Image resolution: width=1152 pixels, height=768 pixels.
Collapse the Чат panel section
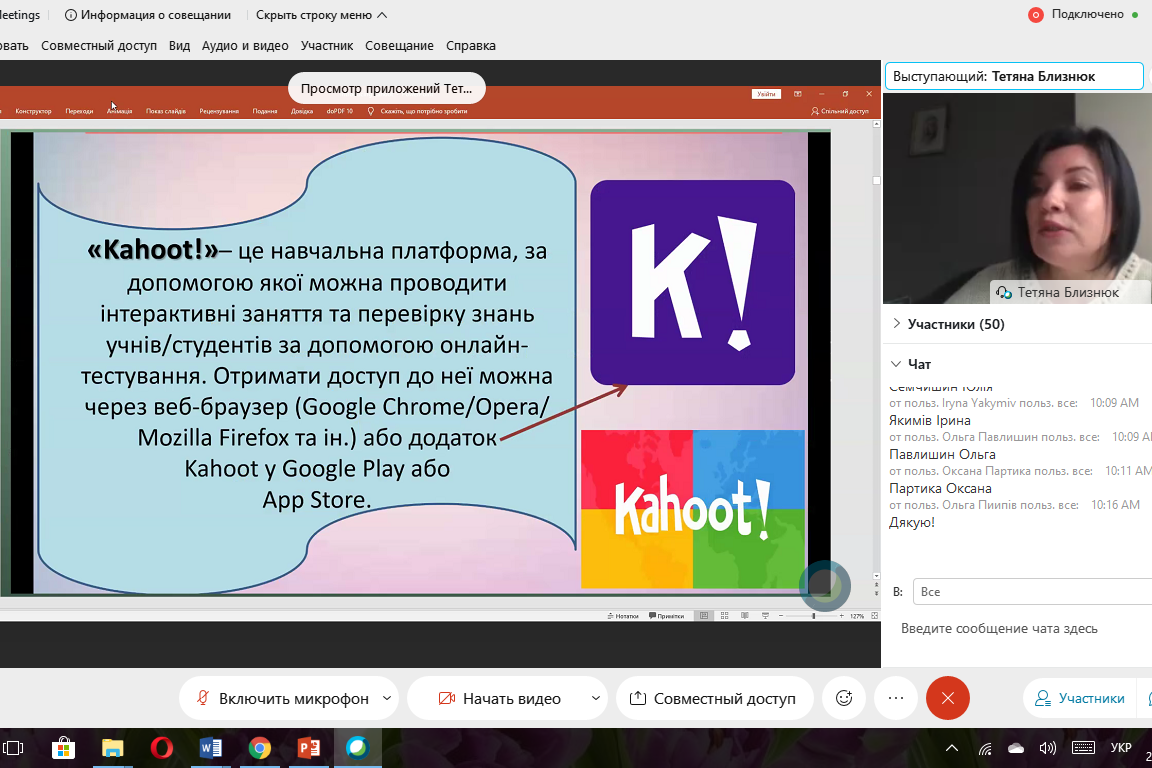pos(895,364)
